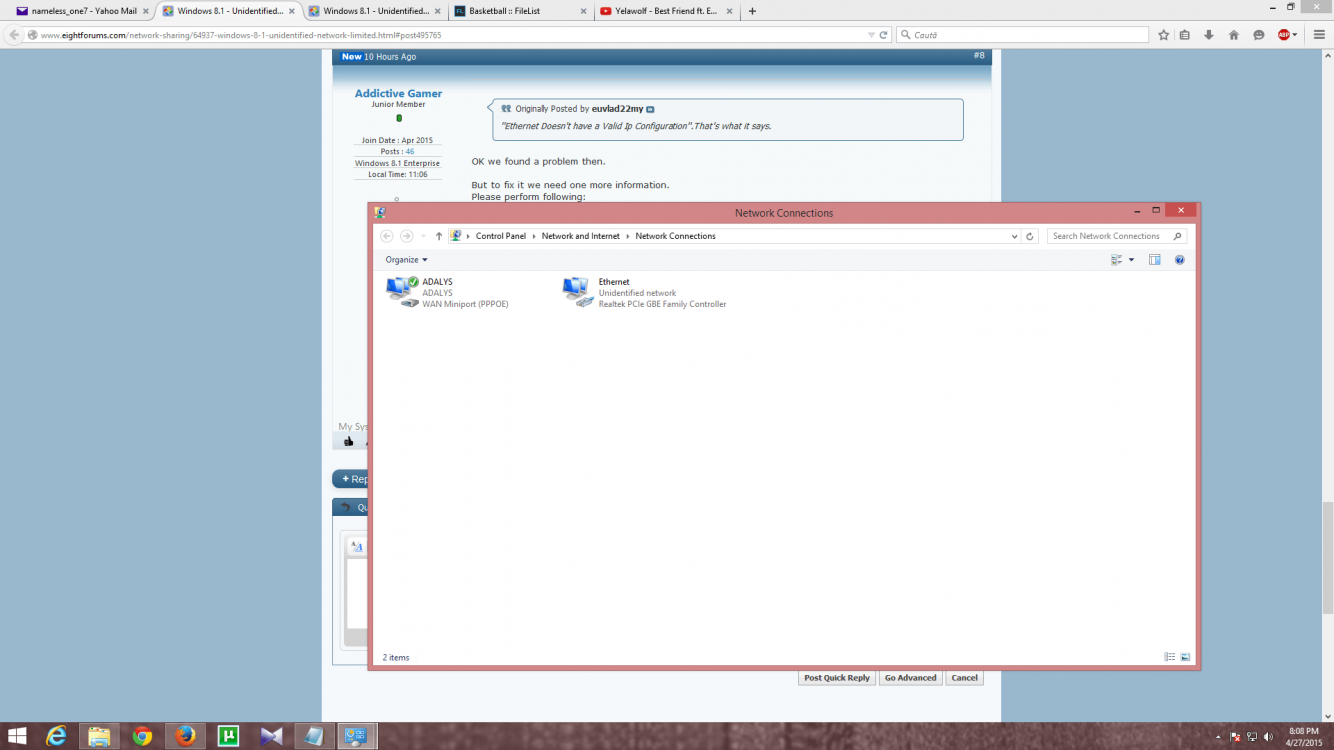Switch to large icons view in status bar
The height and width of the screenshot is (750, 1334).
point(1185,657)
